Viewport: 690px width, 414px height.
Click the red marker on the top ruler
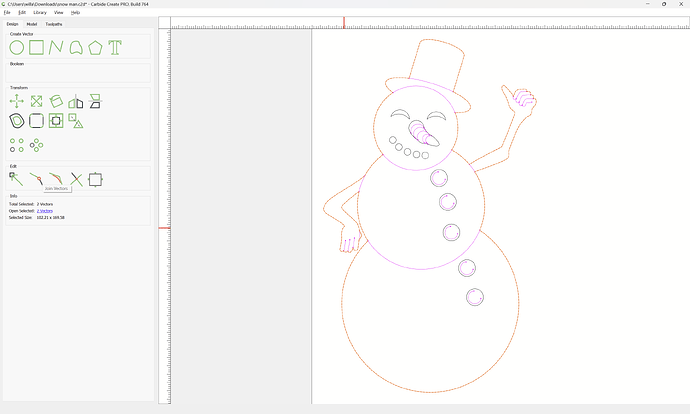344,22
